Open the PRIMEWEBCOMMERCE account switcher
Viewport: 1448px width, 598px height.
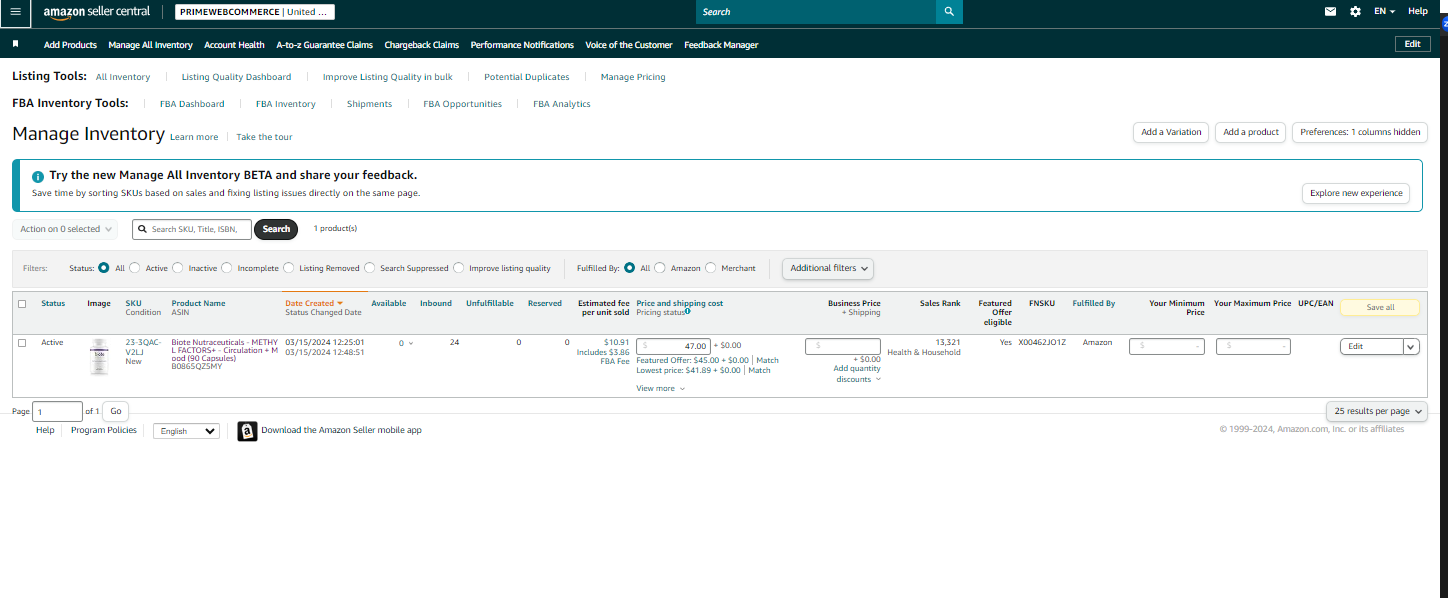255,12
